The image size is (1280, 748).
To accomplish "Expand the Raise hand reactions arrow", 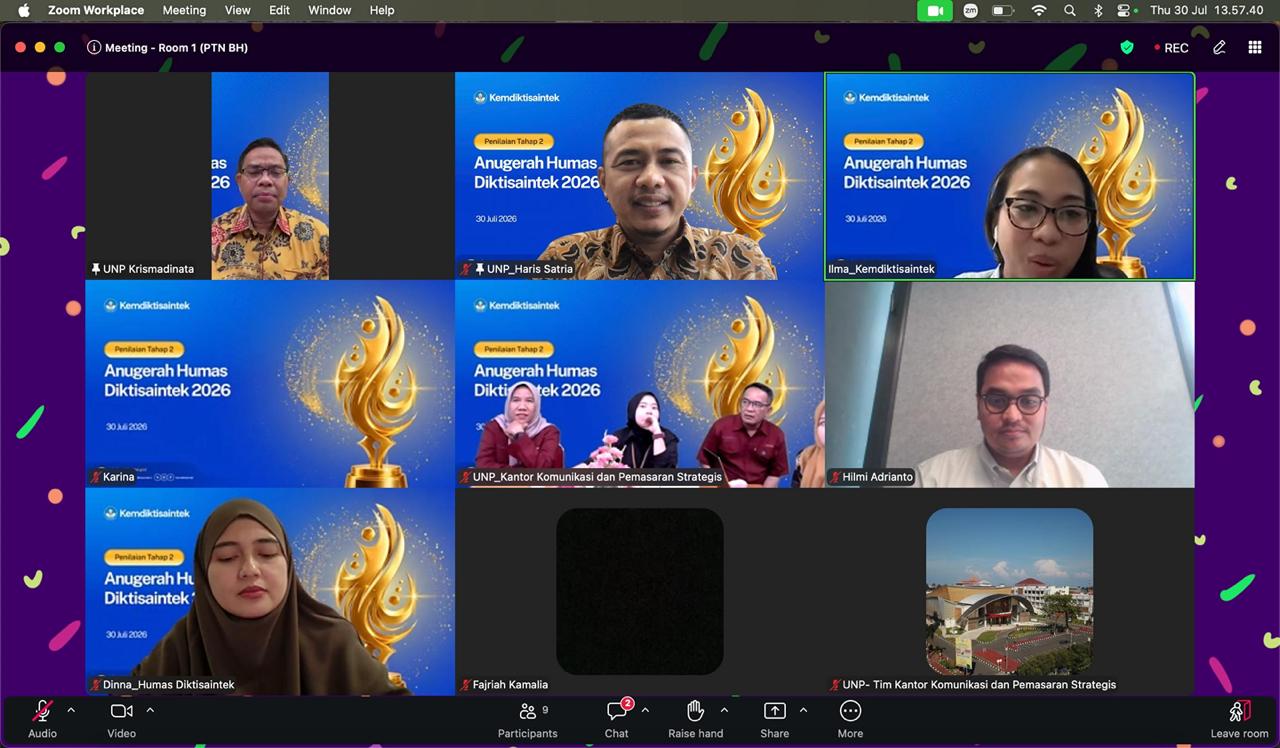I will tap(724, 711).
